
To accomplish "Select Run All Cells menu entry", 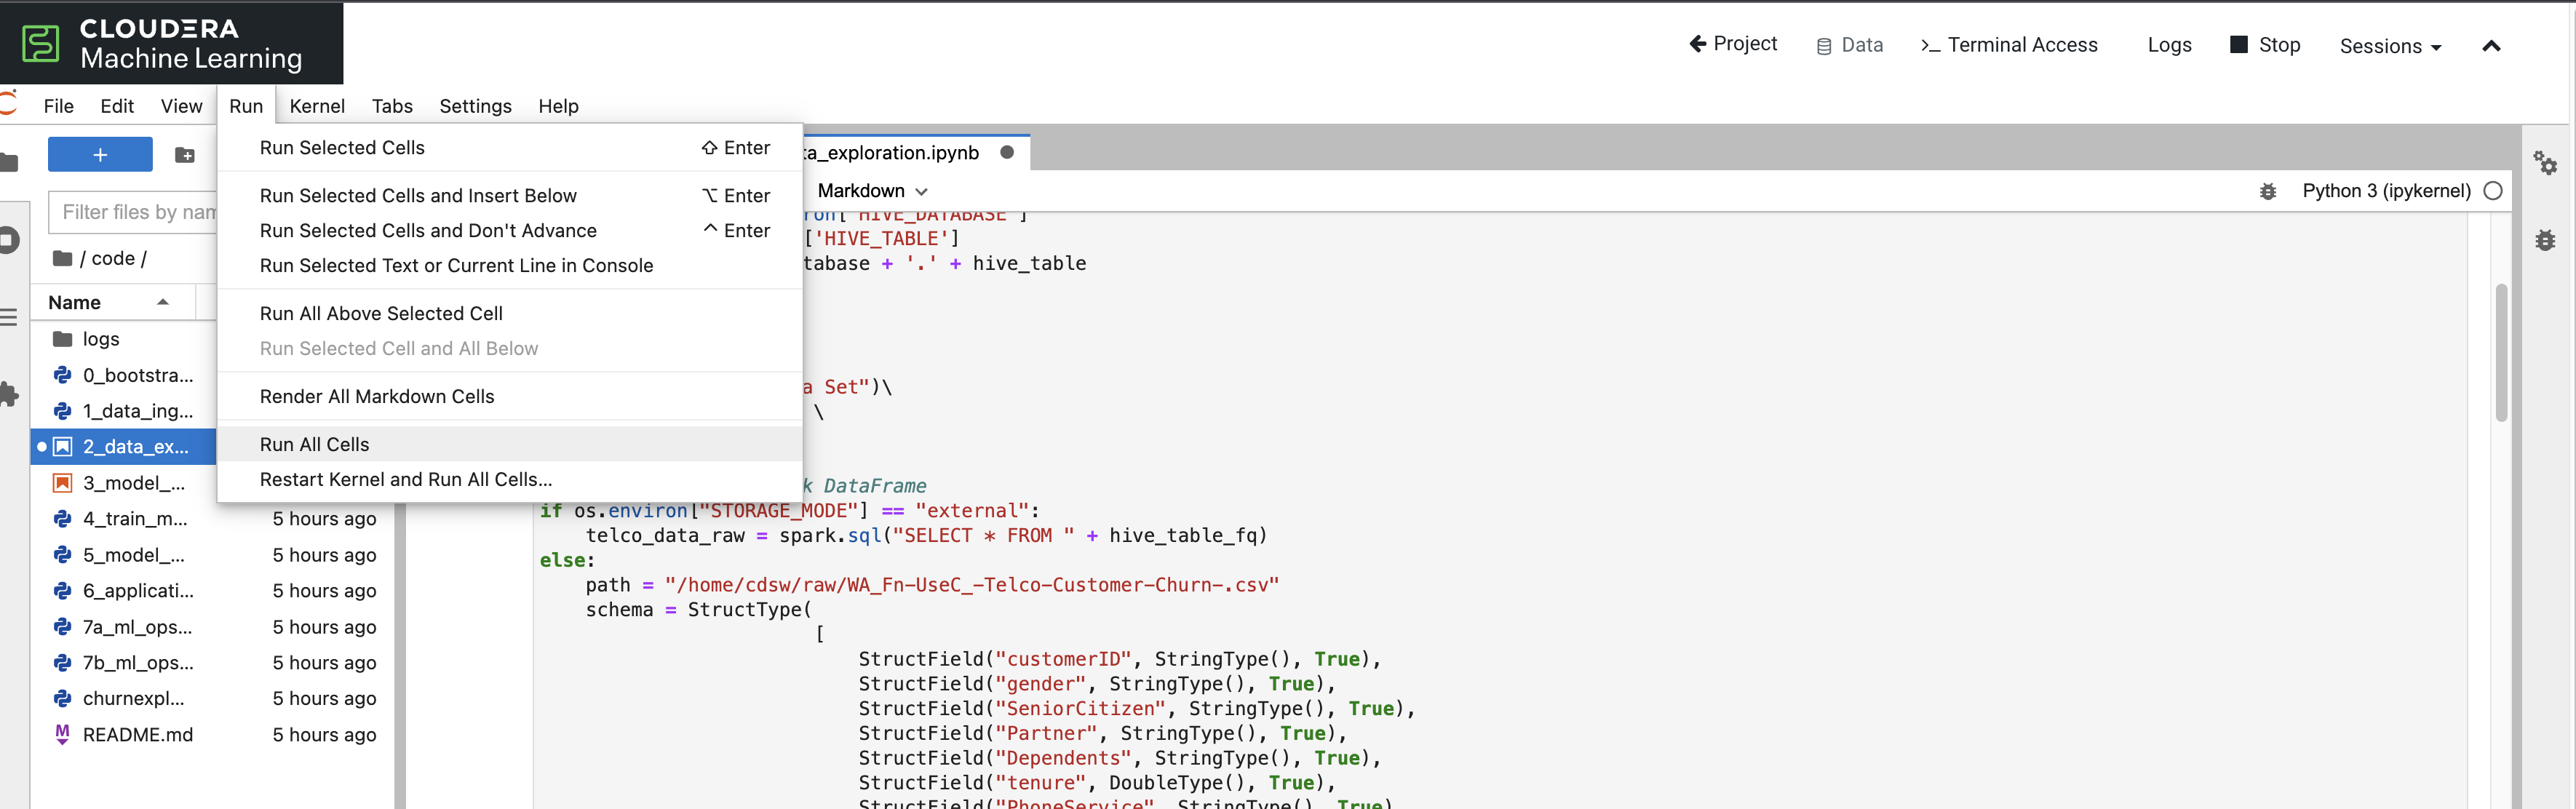I will point(314,444).
